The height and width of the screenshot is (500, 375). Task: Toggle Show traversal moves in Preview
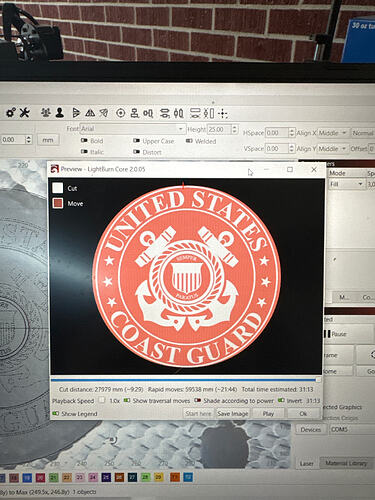point(127,400)
